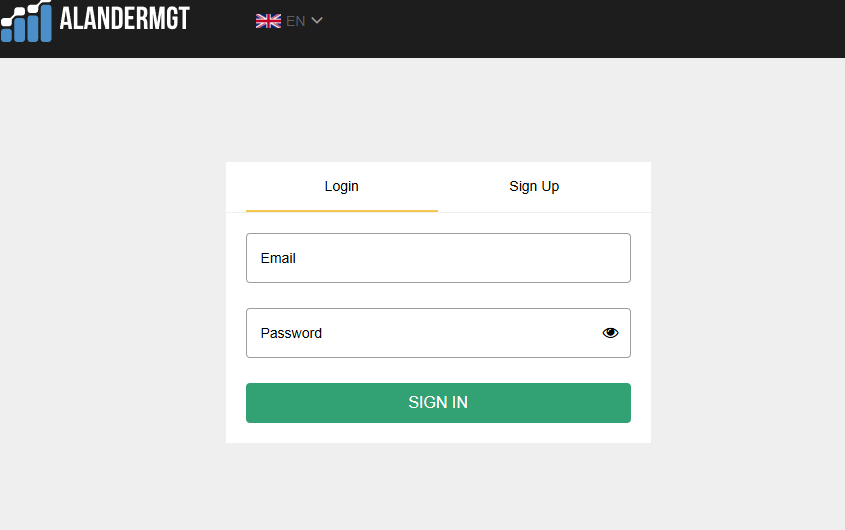This screenshot has width=845, height=530.
Task: Open the EN language dropdown
Action: [x=290, y=21]
